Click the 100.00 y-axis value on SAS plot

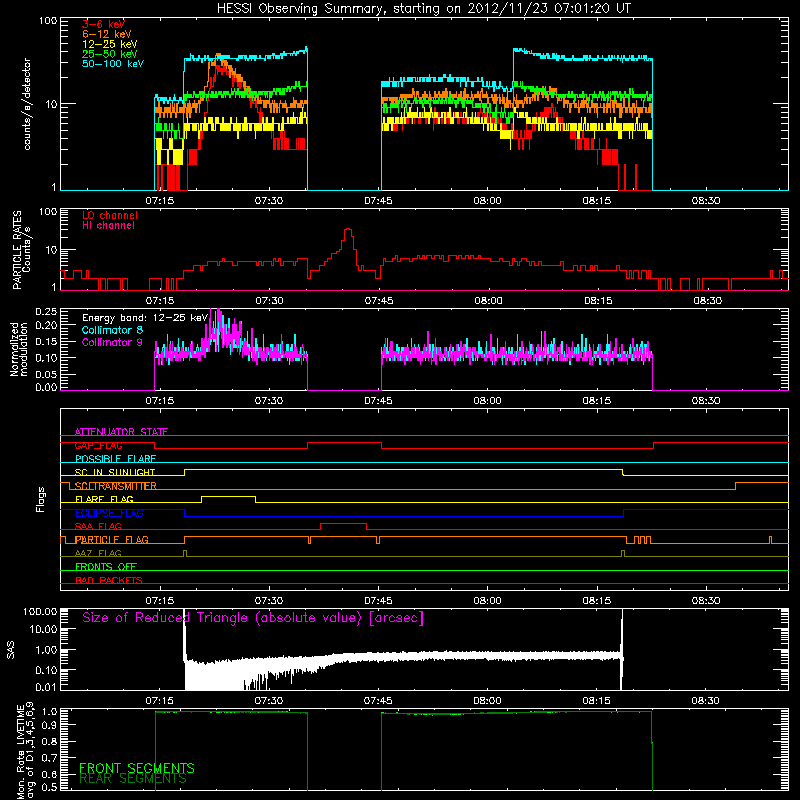tap(40, 612)
